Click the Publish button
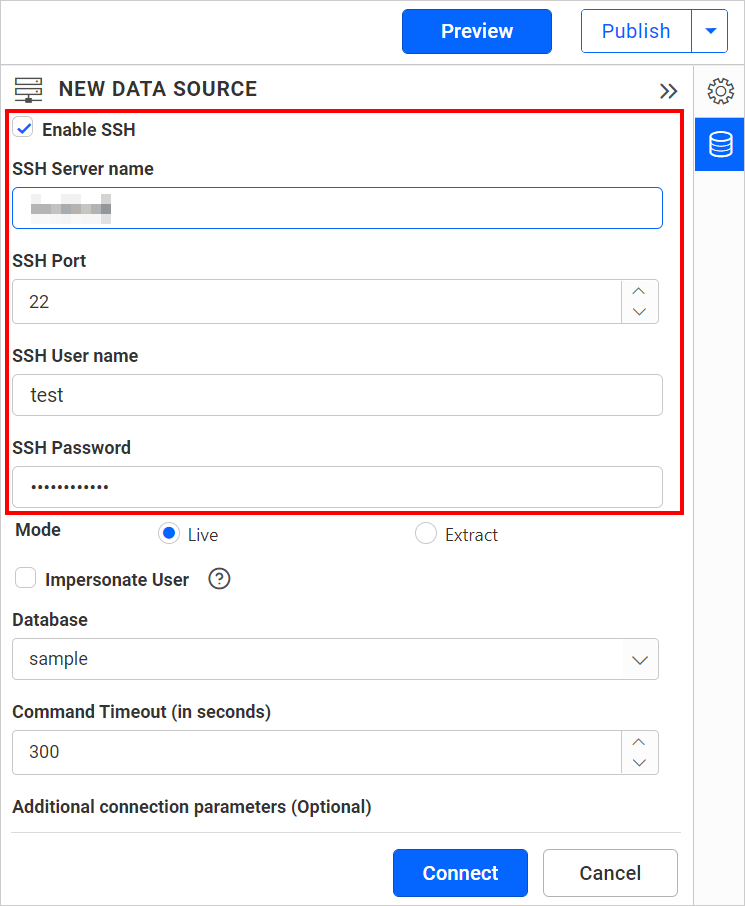Screen dimensions: 745x906 tap(635, 31)
